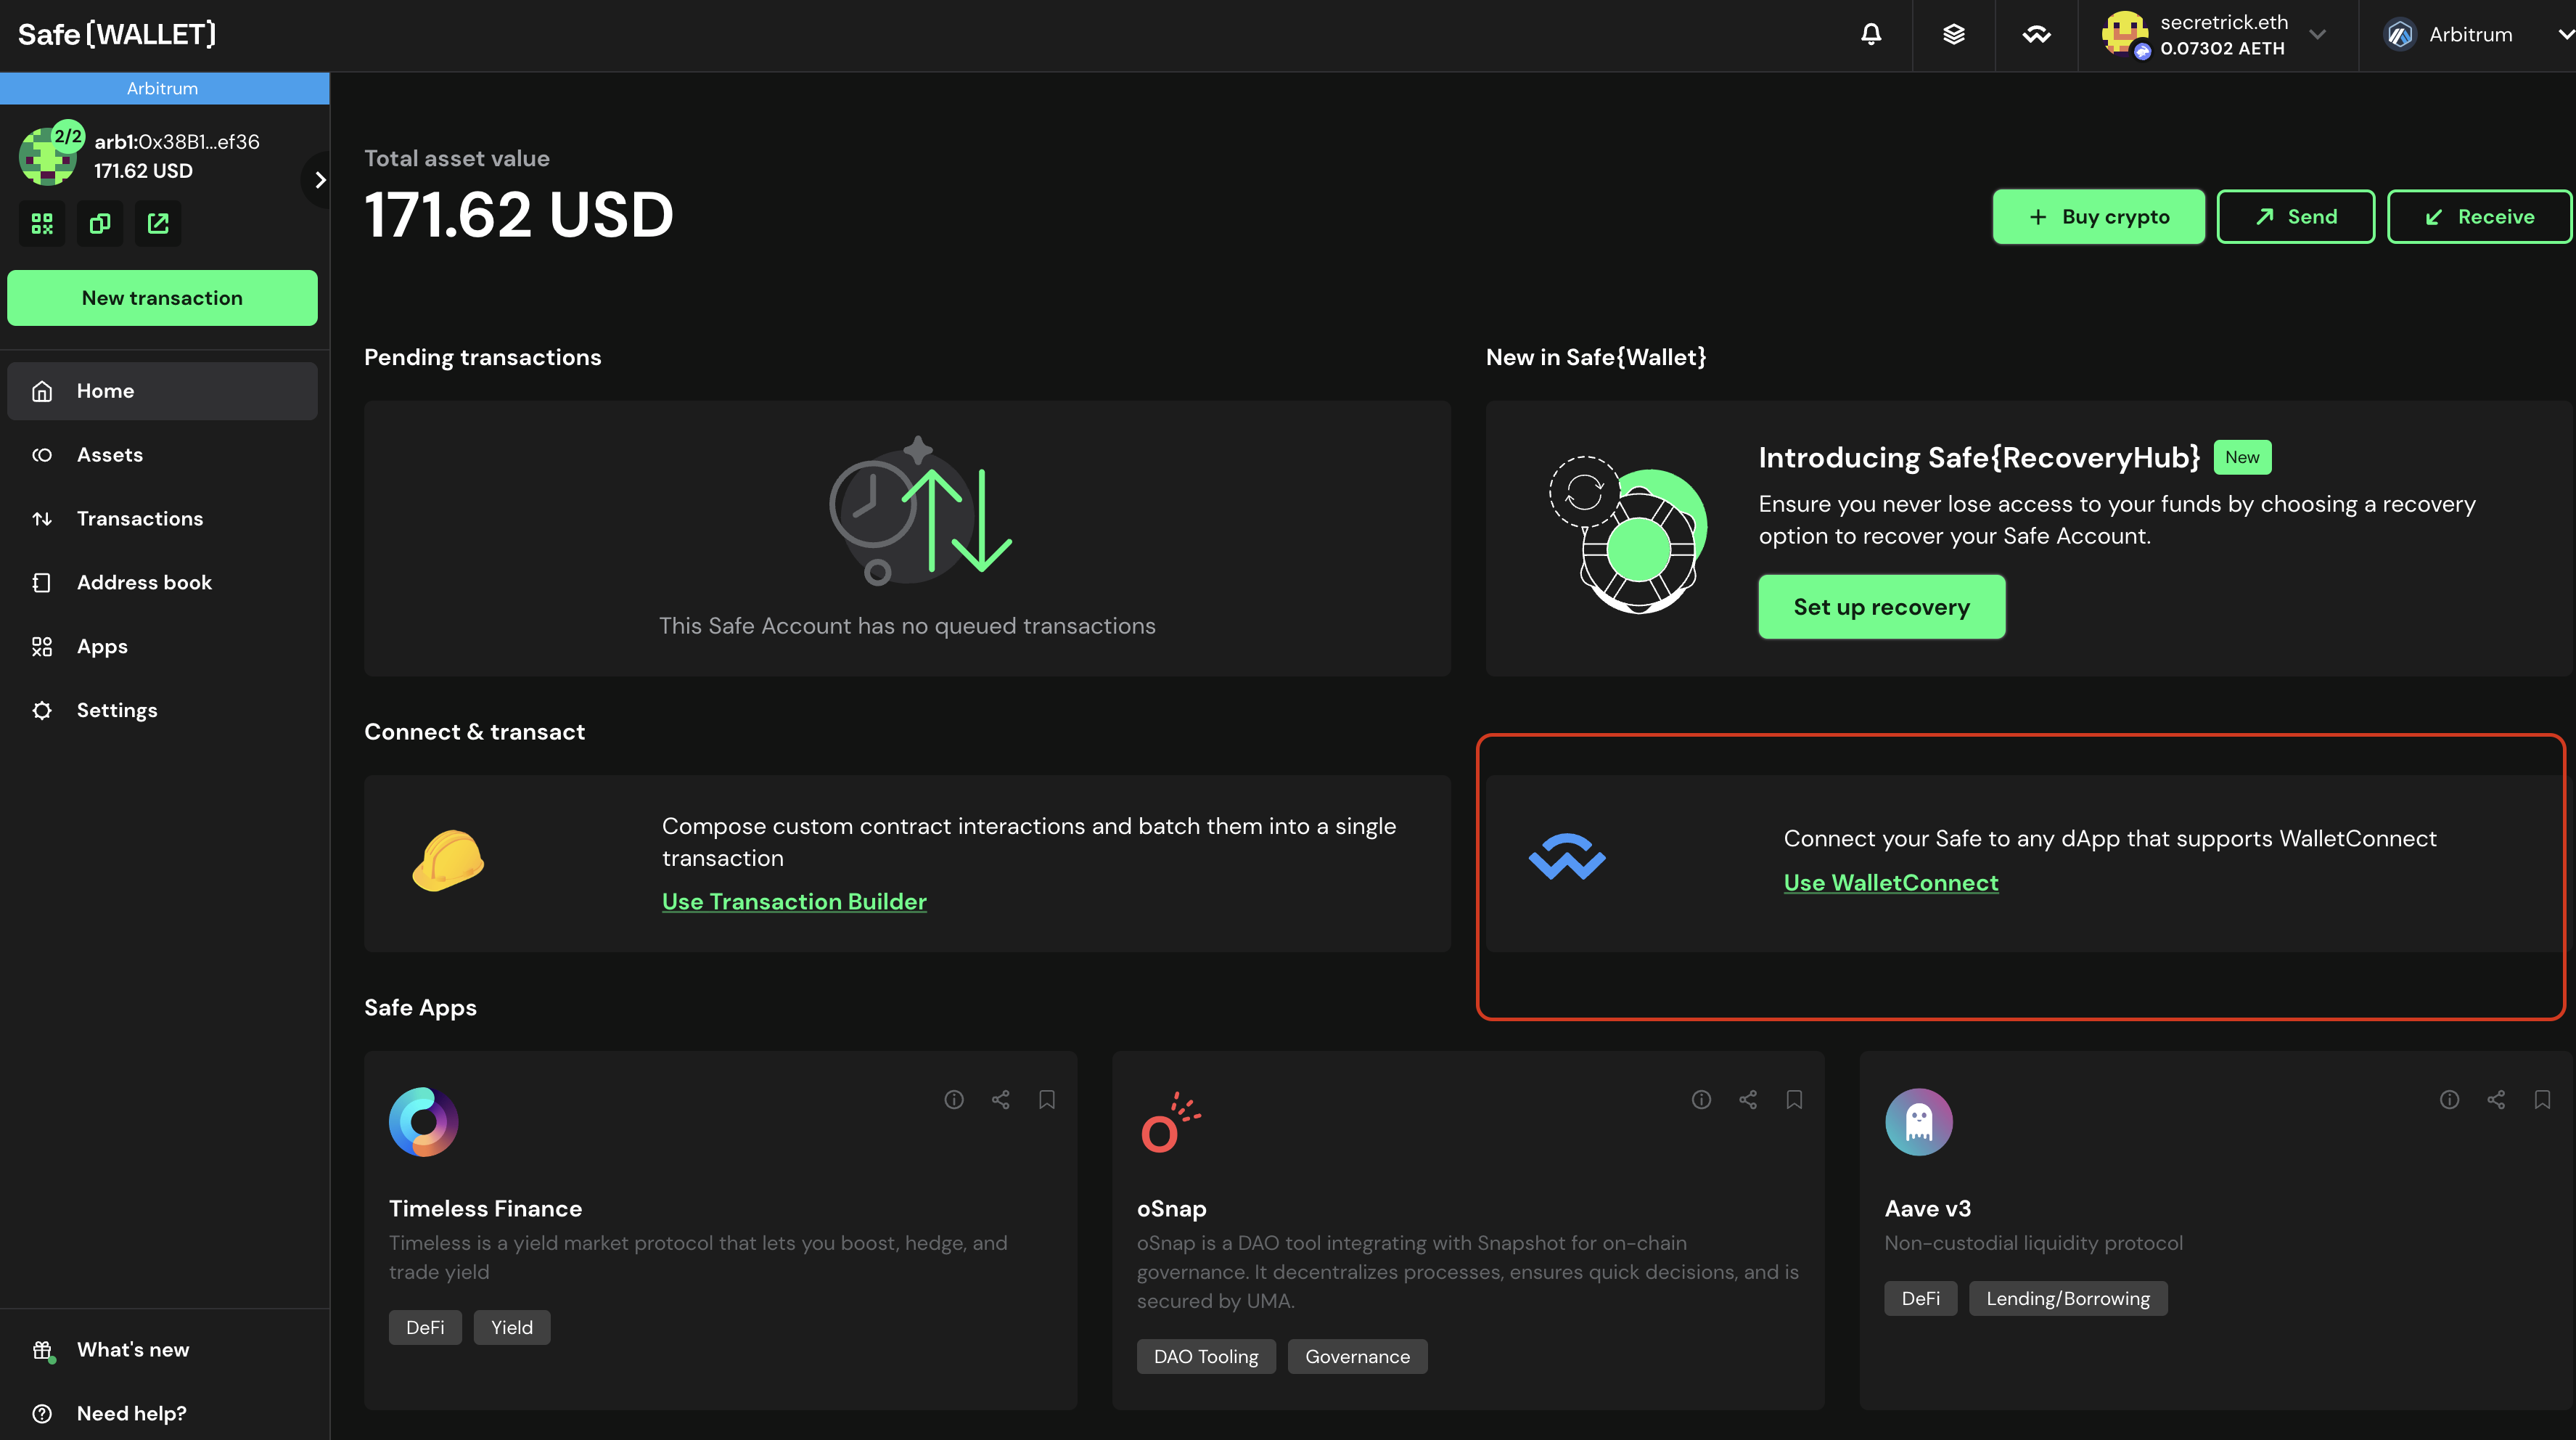This screenshot has height=1440, width=2576.
Task: Bookmark the oSnap app
Action: [1794, 1100]
